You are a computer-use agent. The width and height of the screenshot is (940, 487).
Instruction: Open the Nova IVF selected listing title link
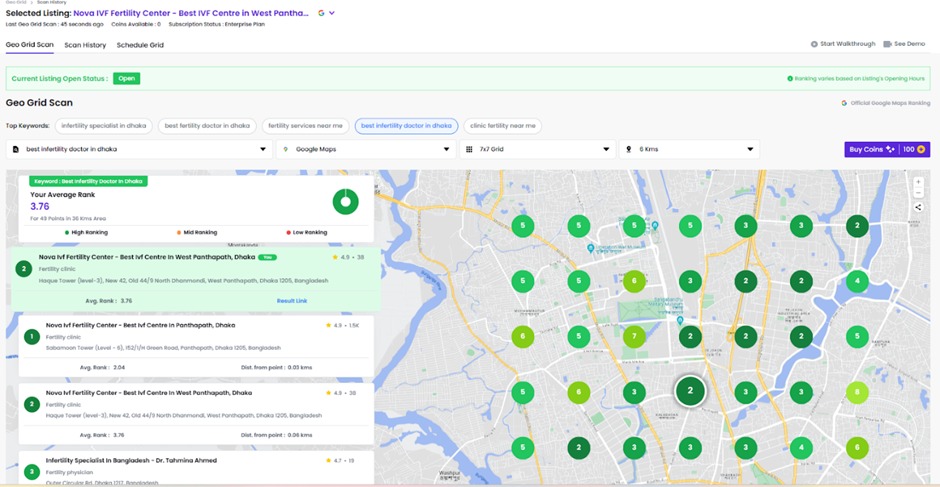point(192,13)
